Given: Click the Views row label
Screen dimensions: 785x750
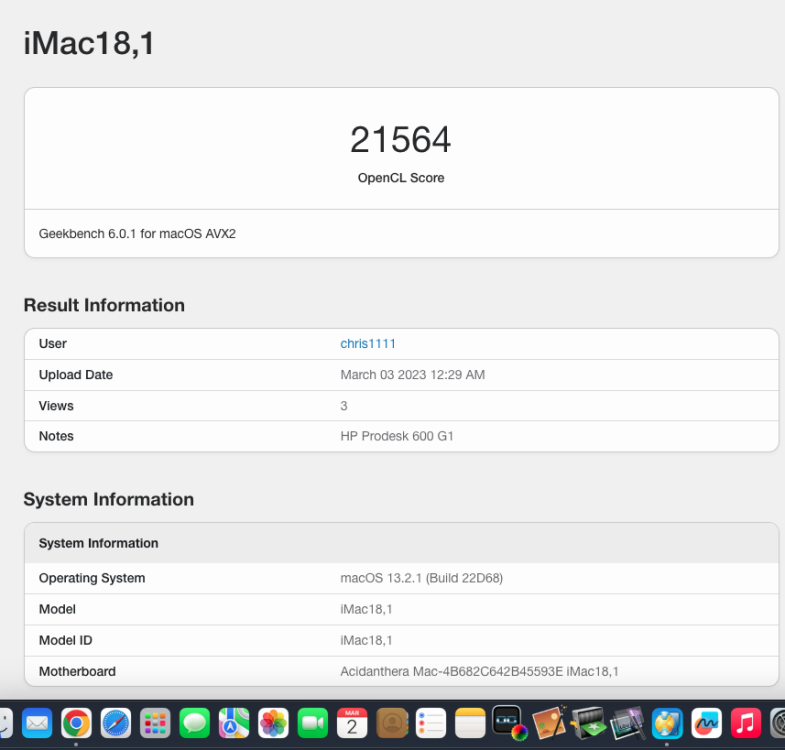Looking at the screenshot, I should pyautogui.click(x=56, y=406).
